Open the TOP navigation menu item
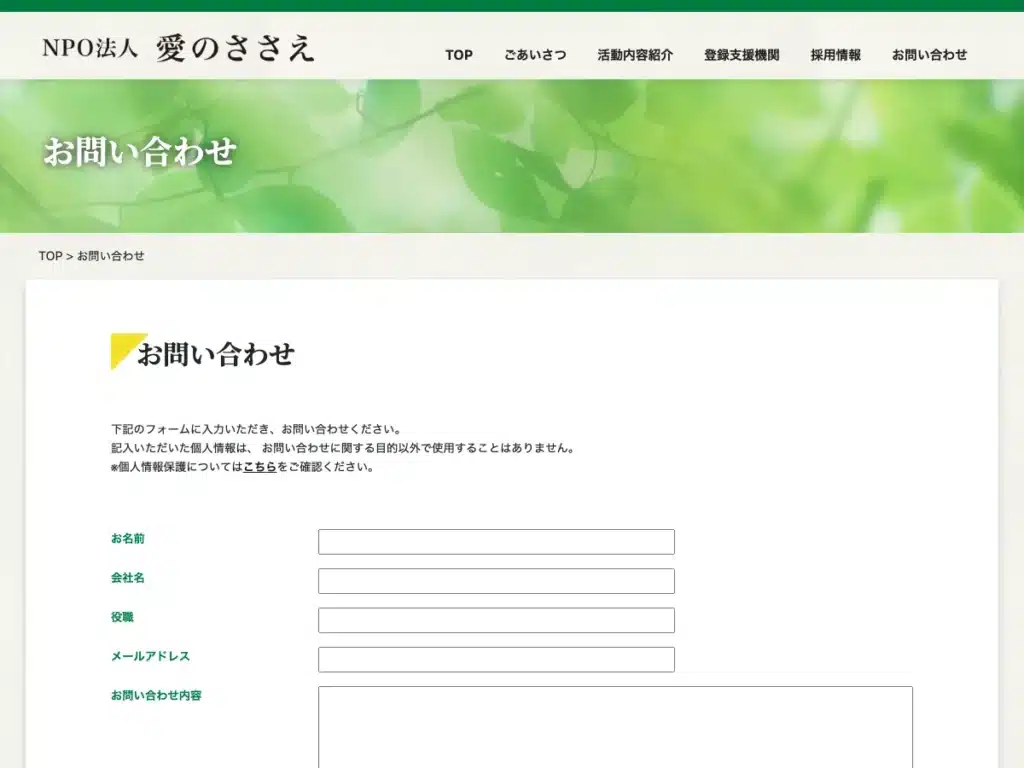The width and height of the screenshot is (1024, 768). click(x=458, y=55)
